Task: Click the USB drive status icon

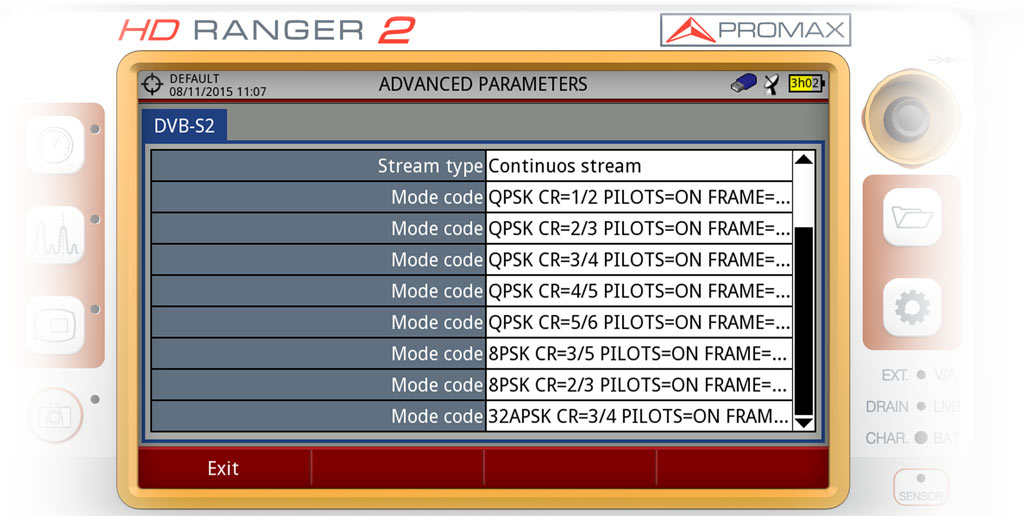Action: [x=743, y=85]
